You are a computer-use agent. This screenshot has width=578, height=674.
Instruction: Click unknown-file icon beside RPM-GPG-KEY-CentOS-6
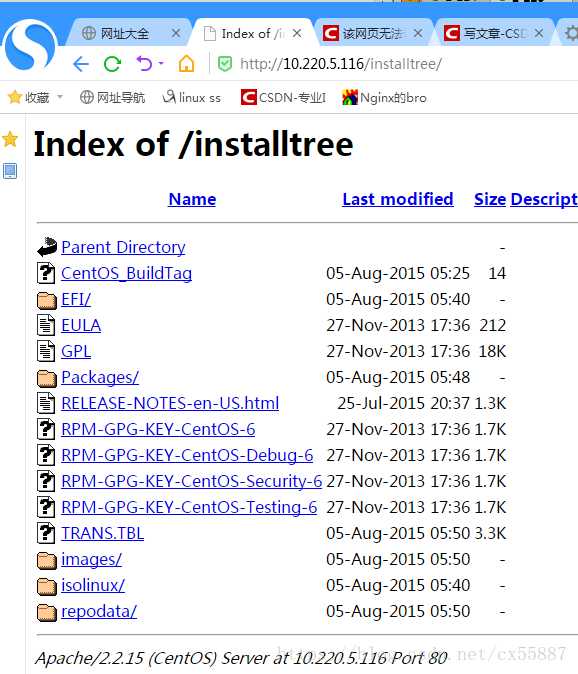click(46, 429)
